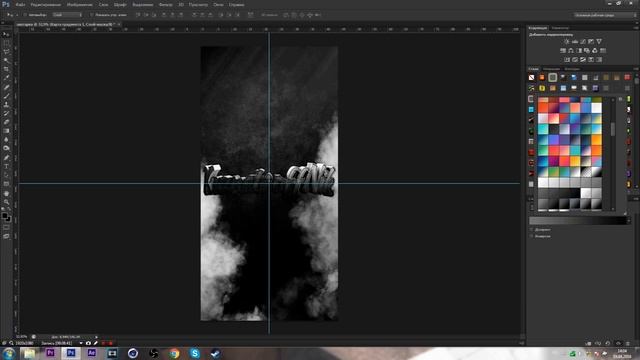This screenshot has height=360, width=640.
Task: Select the Gradient tool
Action: pos(6,131)
